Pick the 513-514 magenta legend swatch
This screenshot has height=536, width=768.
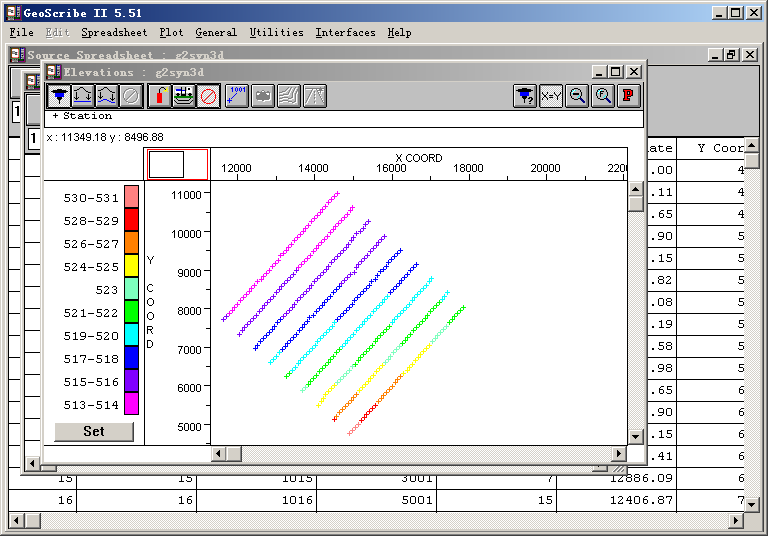coord(131,403)
